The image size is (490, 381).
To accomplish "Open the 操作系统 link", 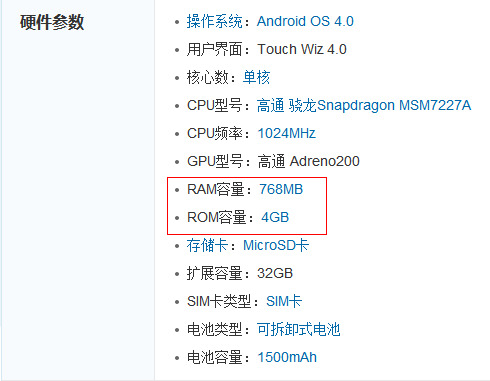I will click(214, 21).
